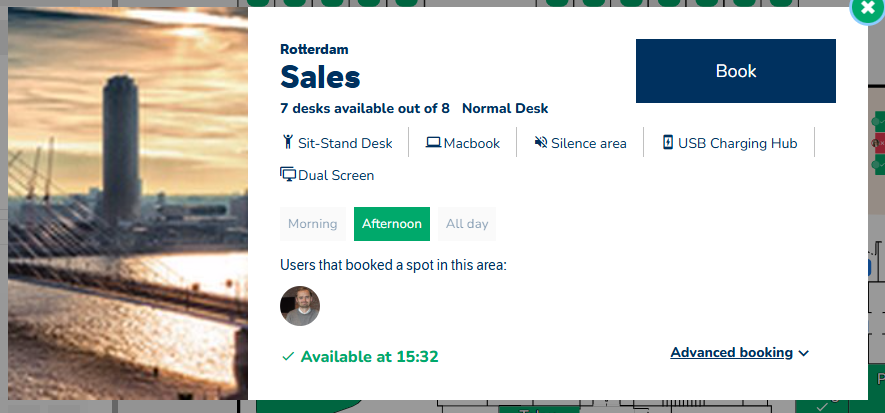This screenshot has height=413, width=885.
Task: Click the Available at 15:32 status text
Action: (x=369, y=356)
